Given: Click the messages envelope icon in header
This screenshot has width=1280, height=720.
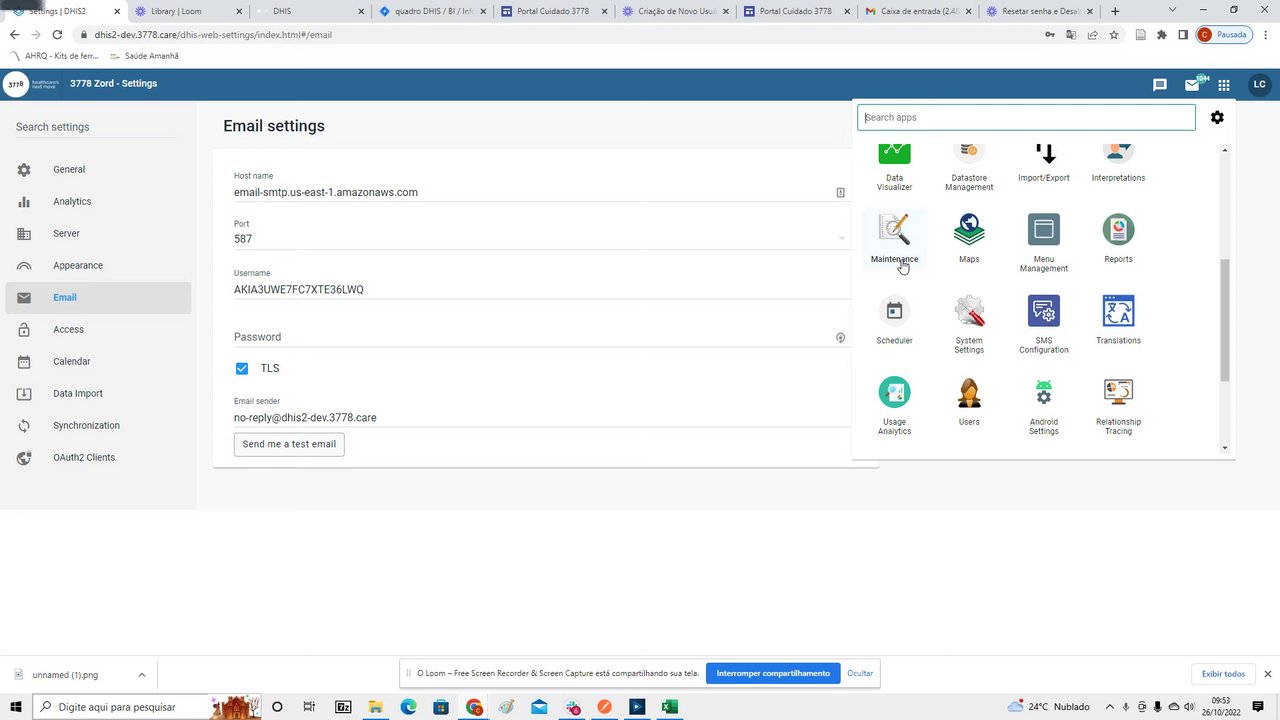Looking at the screenshot, I should [1192, 85].
